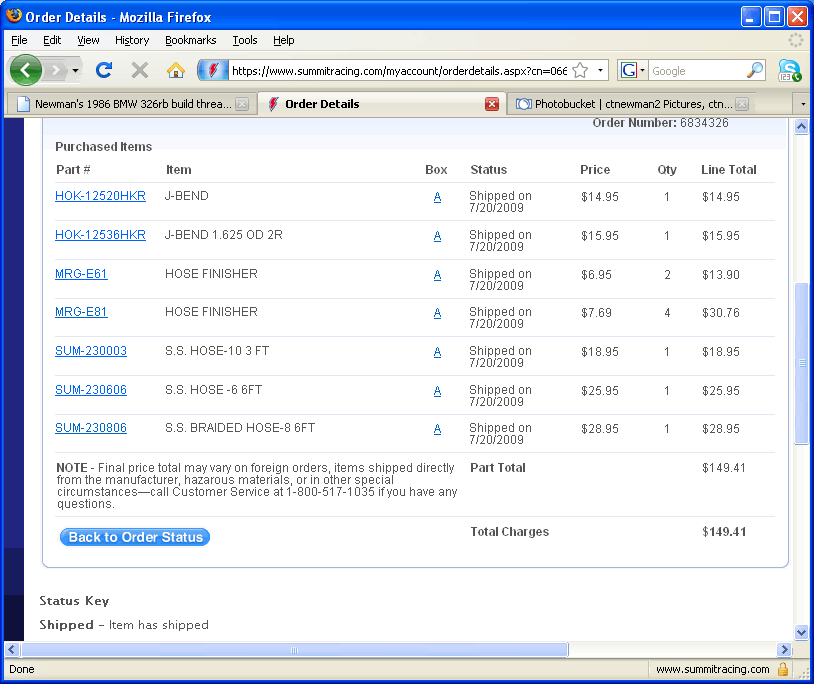Click Box A link for MRG-E61 row
This screenshot has height=684, width=814.
pos(437,275)
